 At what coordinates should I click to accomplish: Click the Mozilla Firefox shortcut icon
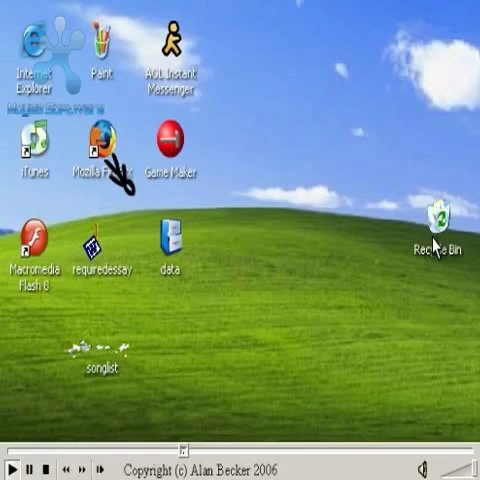click(103, 139)
